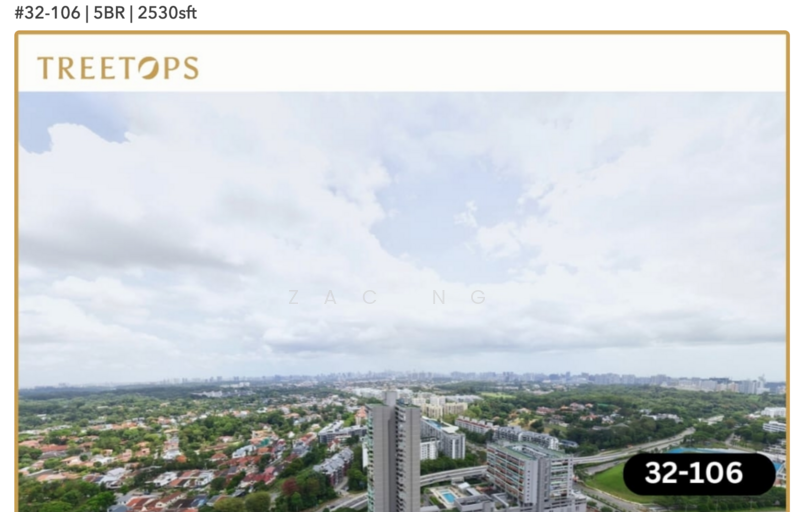Click the mid-rise apartment block right of tower
Screen dimensions: 800x512
529,473
